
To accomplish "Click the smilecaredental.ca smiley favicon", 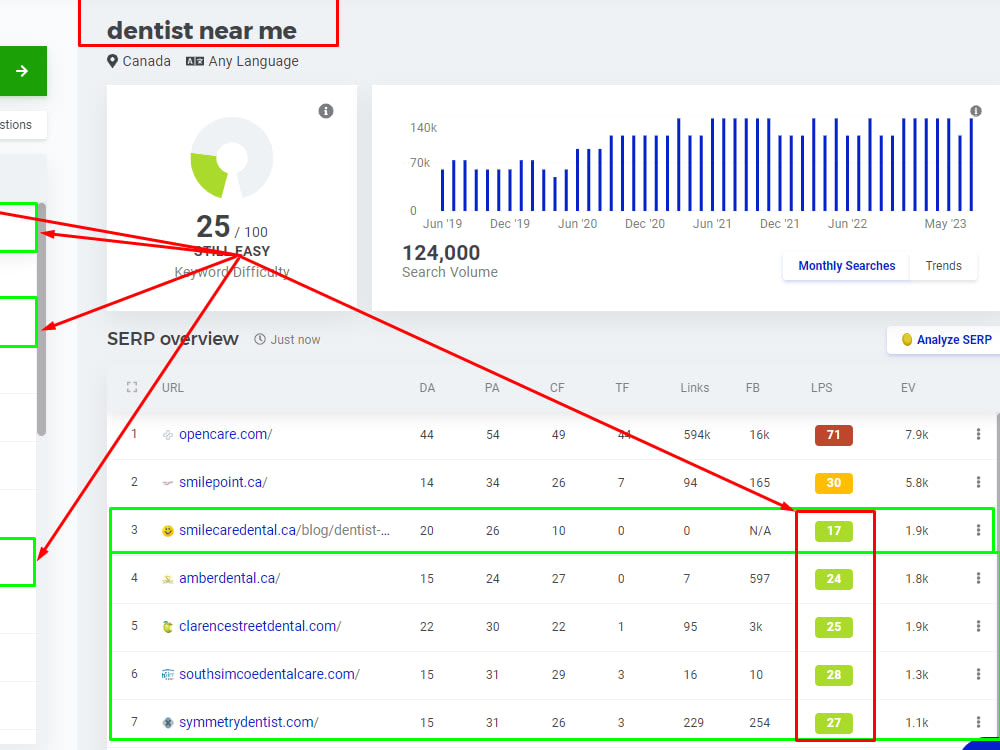I will coord(168,531).
